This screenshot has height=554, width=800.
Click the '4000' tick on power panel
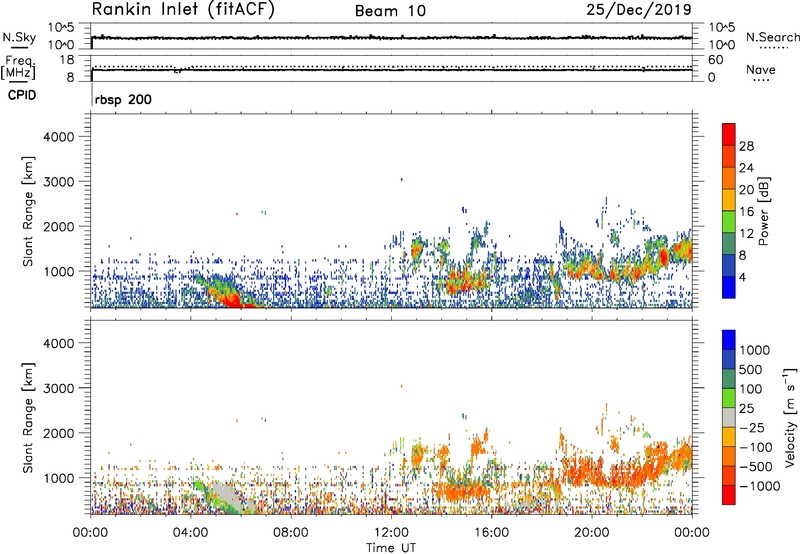click(x=58, y=137)
